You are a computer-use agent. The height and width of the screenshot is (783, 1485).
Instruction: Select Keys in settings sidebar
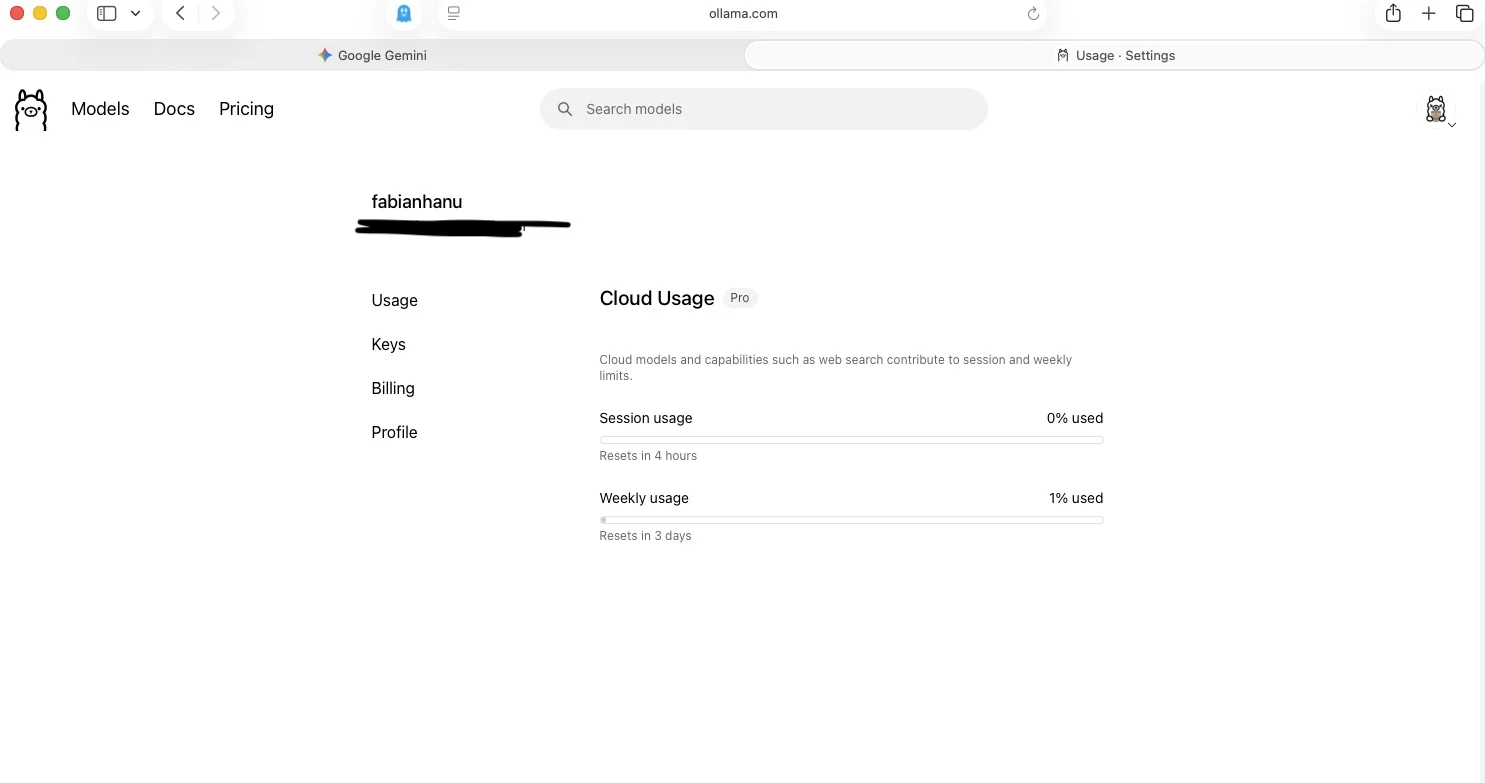(x=388, y=344)
